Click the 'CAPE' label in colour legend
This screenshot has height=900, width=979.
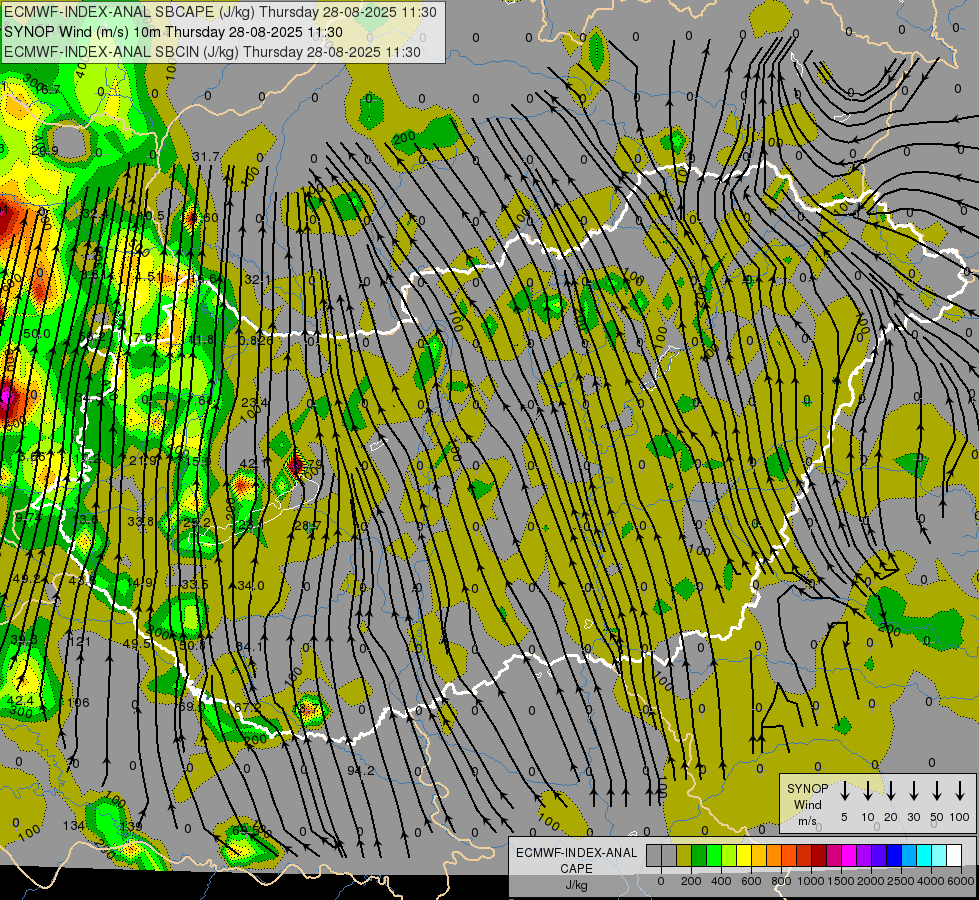point(576,869)
